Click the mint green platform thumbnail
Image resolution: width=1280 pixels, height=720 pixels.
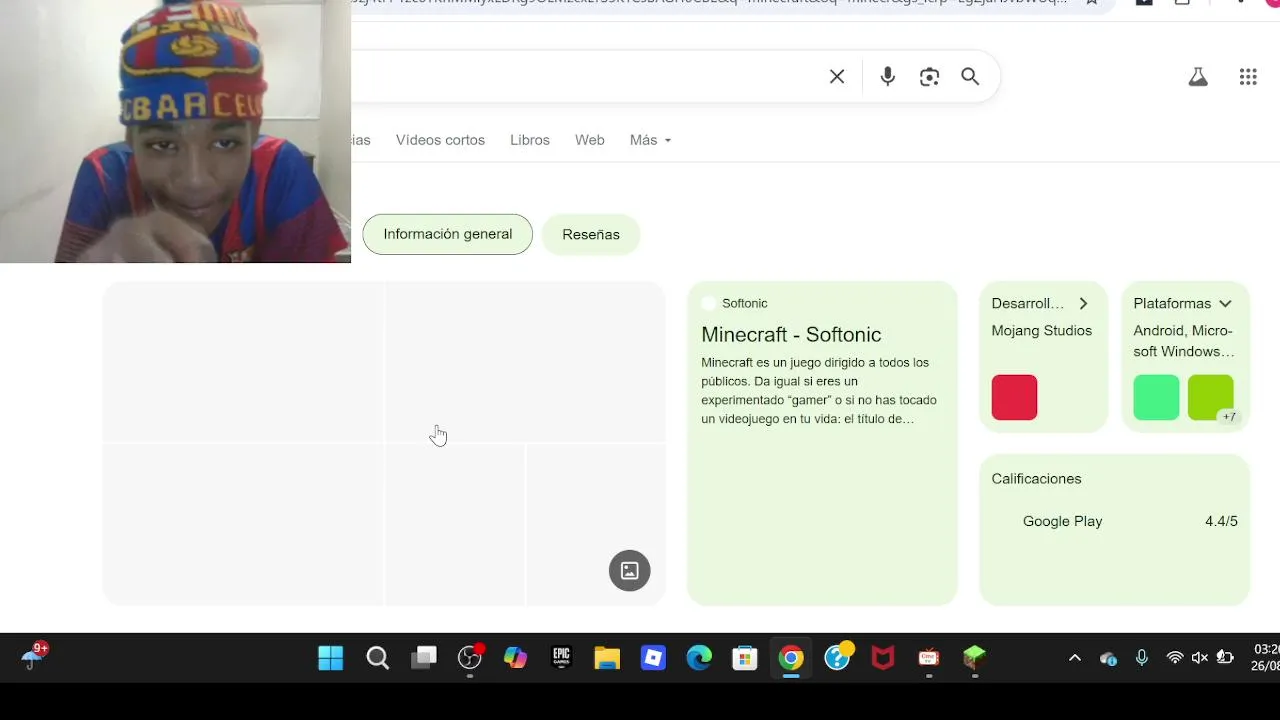1156,397
